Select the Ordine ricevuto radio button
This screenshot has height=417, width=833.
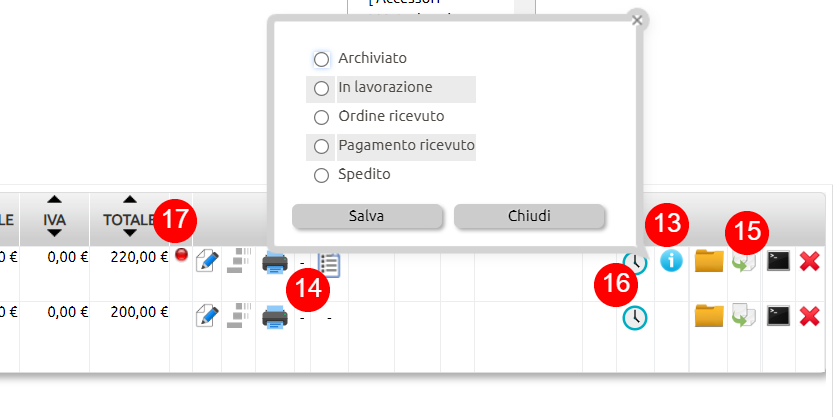321,117
